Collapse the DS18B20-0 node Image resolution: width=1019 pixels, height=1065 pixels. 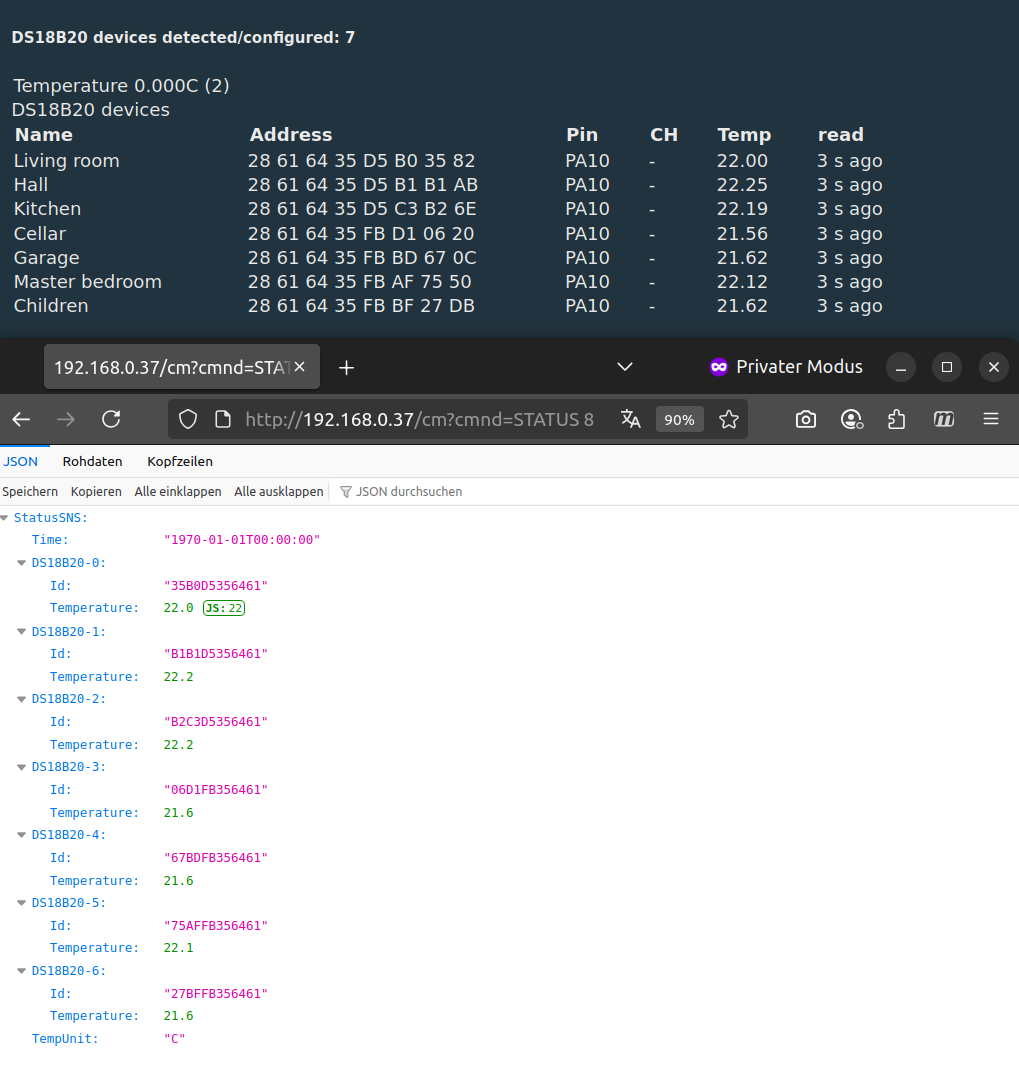pos(22,562)
